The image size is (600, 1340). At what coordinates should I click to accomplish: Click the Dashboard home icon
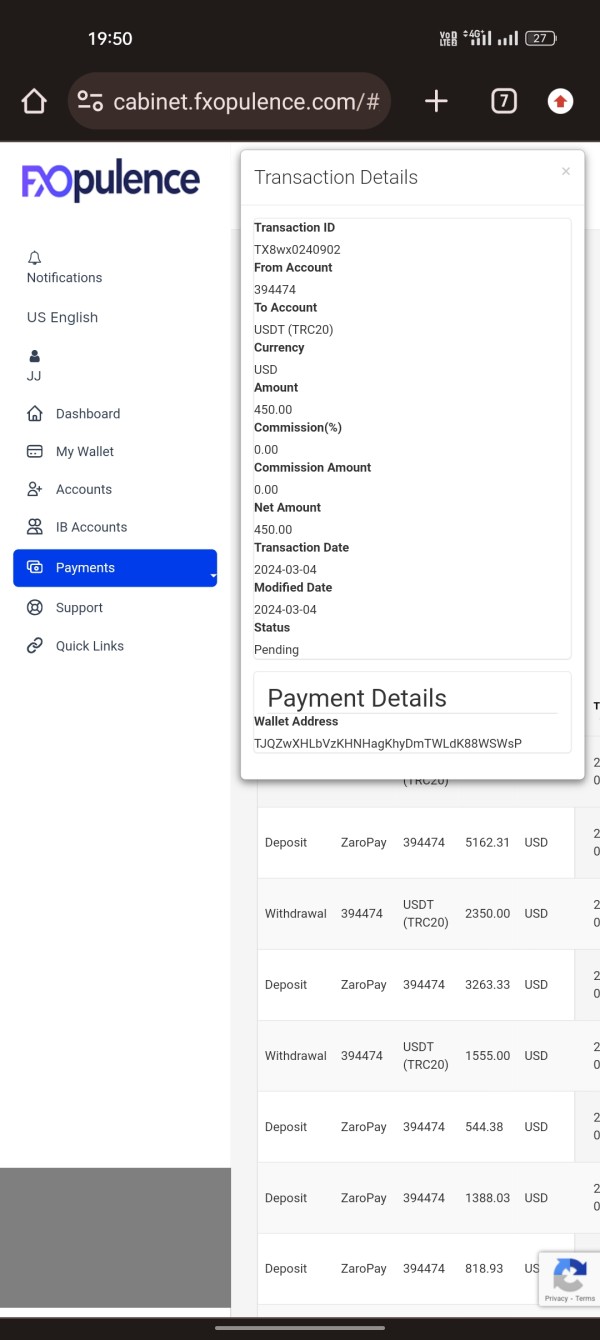click(x=35, y=413)
